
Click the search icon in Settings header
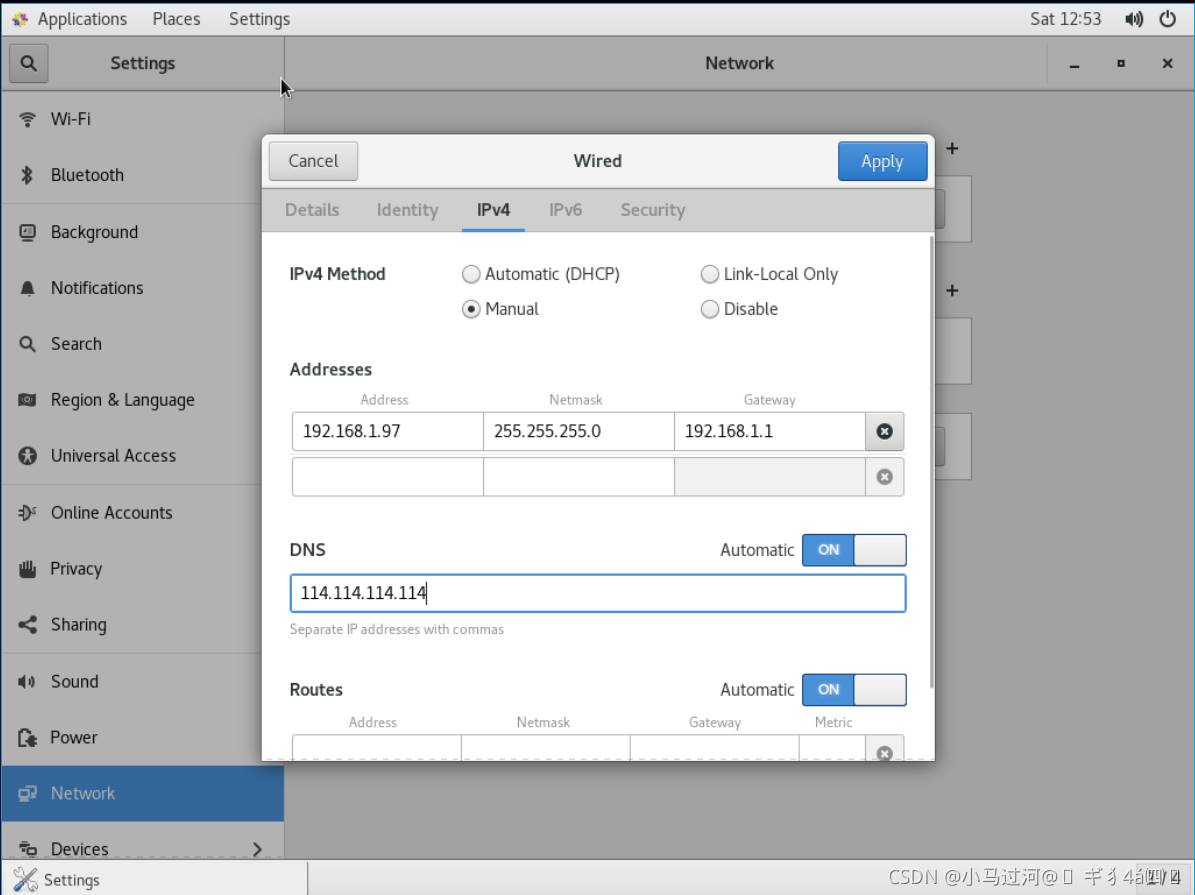(x=28, y=63)
